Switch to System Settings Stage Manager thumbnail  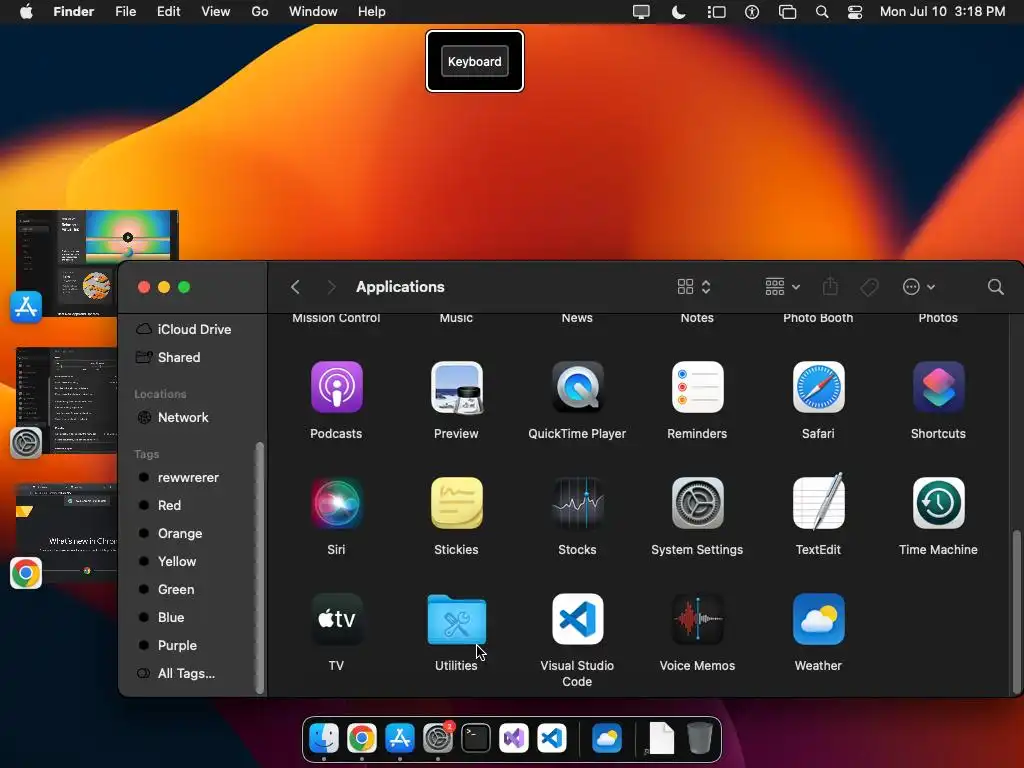[67, 400]
